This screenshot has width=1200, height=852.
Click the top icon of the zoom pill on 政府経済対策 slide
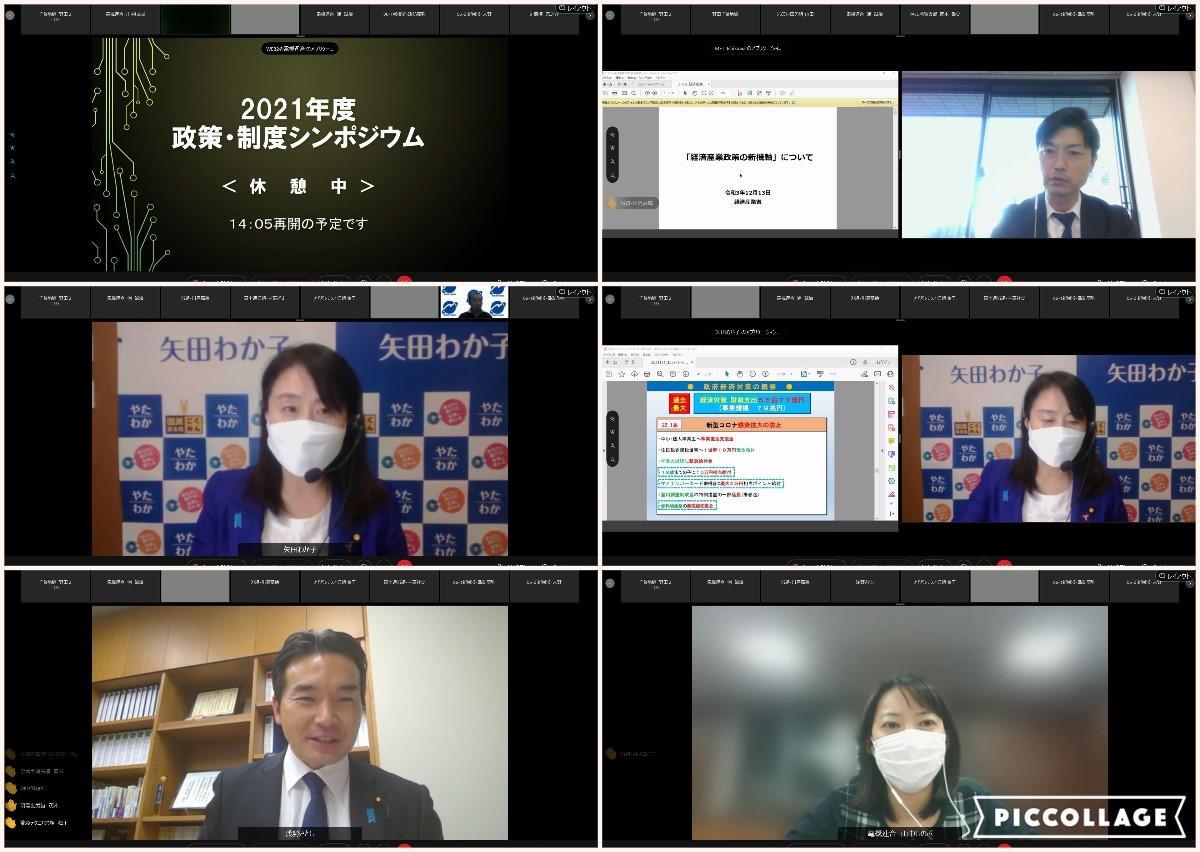(612, 419)
